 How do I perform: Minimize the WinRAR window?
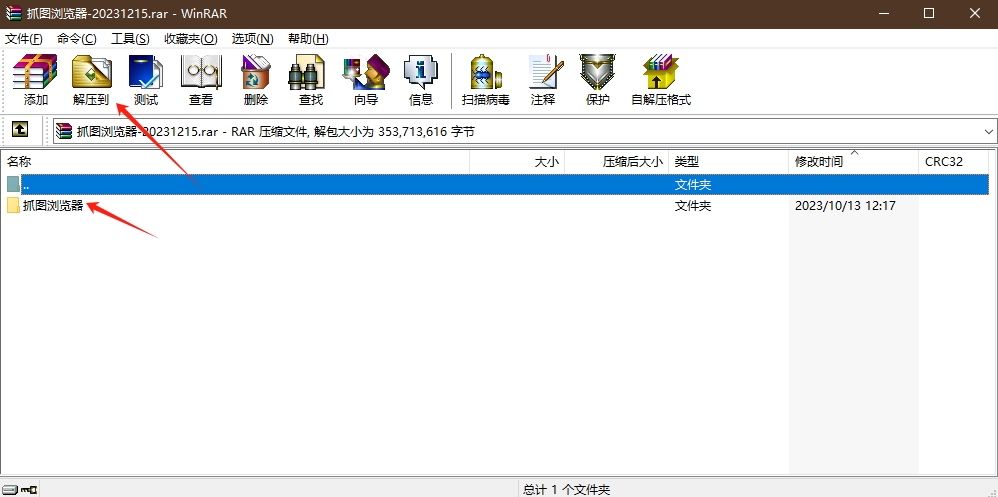pos(882,13)
